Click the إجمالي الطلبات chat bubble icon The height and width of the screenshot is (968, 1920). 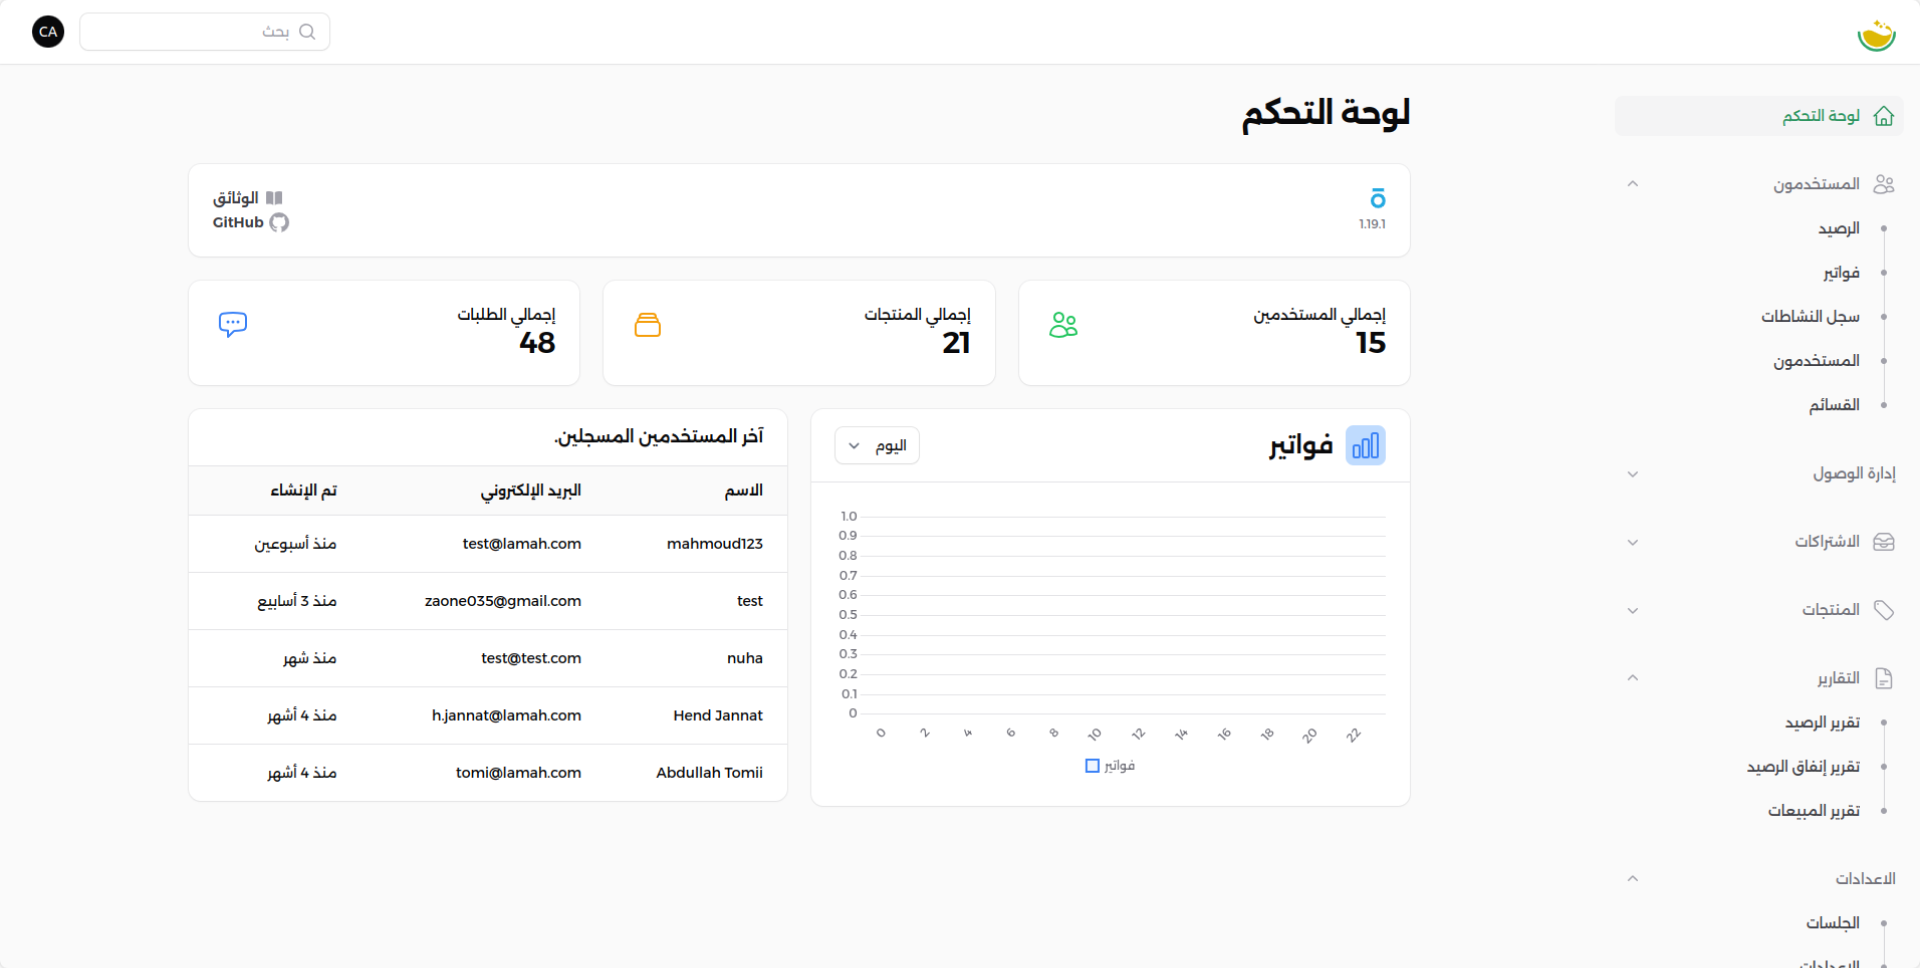pos(233,324)
